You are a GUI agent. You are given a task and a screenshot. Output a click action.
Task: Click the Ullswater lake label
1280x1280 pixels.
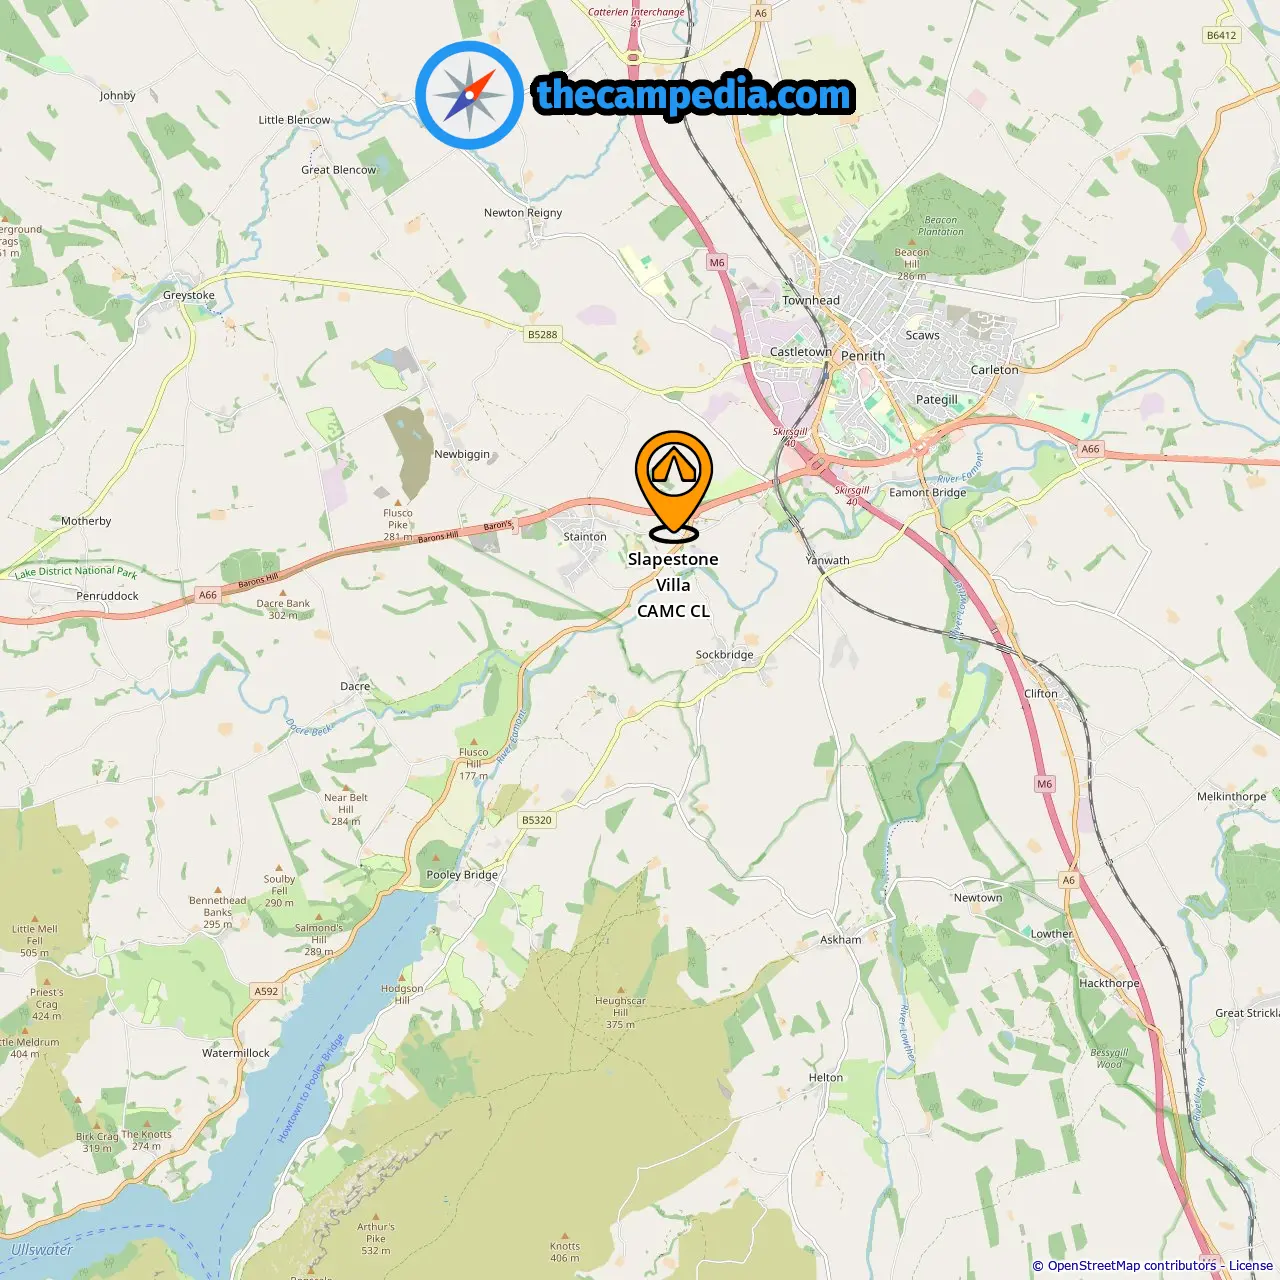coord(41,1249)
